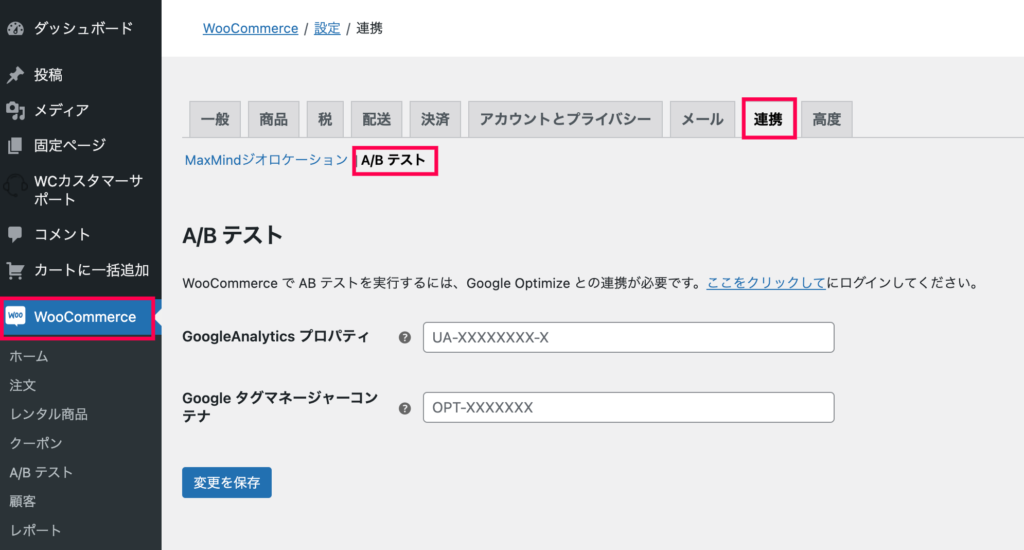This screenshot has width=1024, height=550.
Task: Click the pages icon beside 固定ページ
Action: coord(15,146)
